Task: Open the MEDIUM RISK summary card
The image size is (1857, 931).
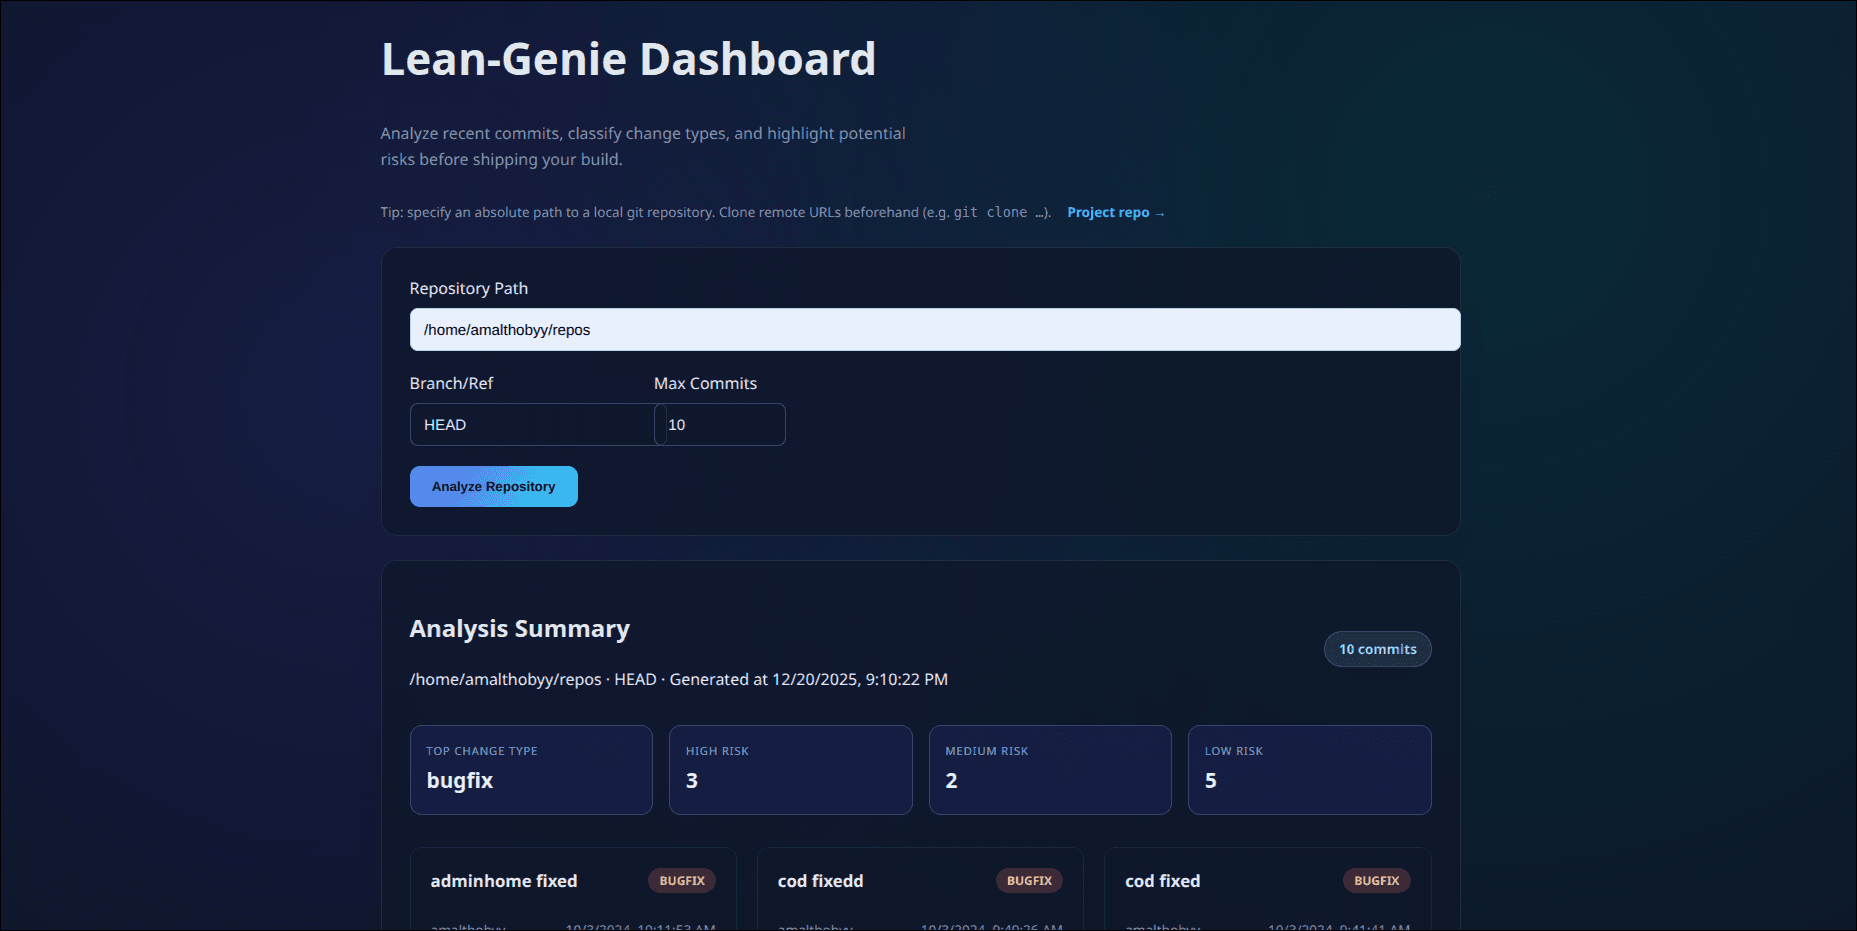Action: tap(1050, 769)
